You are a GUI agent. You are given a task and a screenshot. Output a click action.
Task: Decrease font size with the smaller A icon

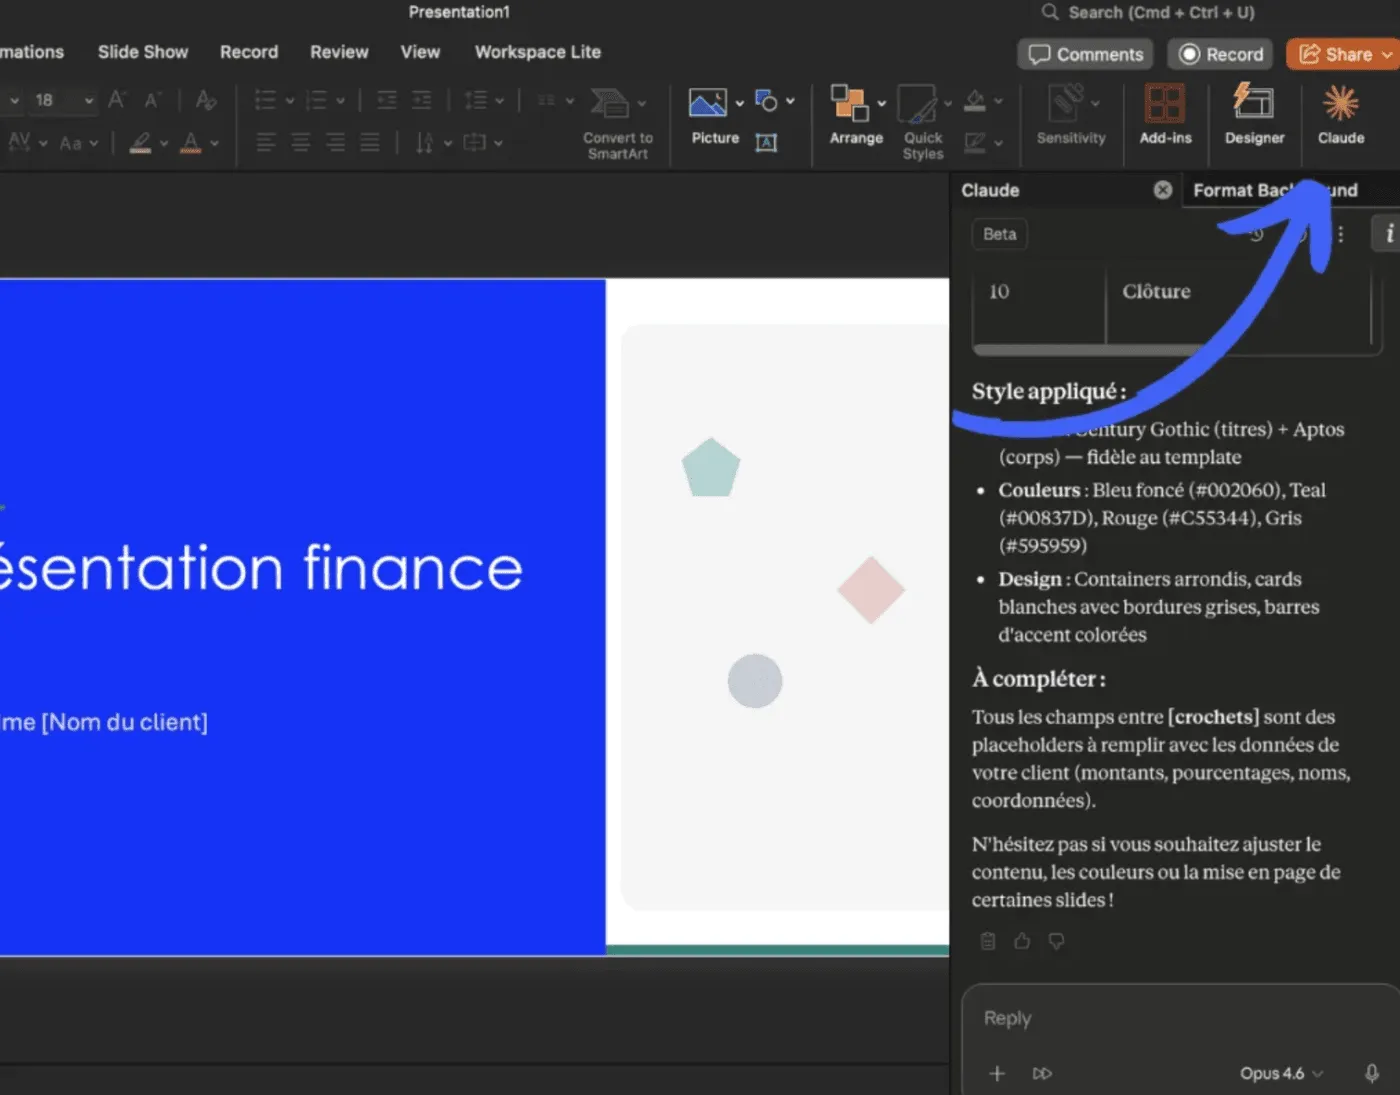tap(152, 100)
